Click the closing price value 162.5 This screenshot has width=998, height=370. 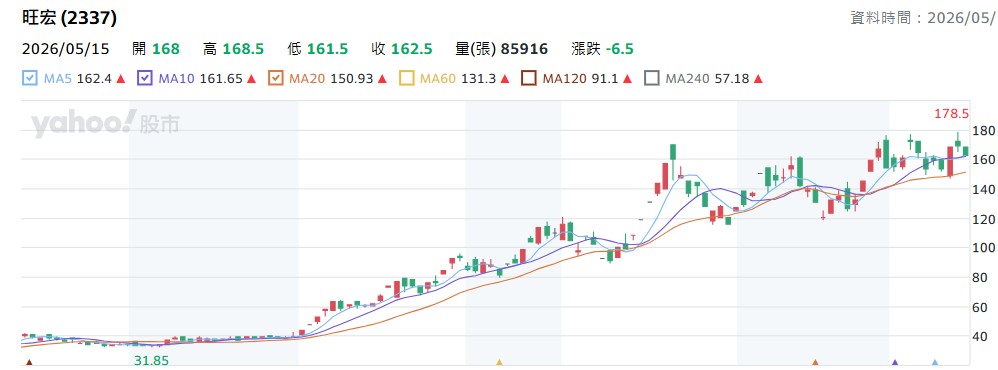[x=411, y=49]
